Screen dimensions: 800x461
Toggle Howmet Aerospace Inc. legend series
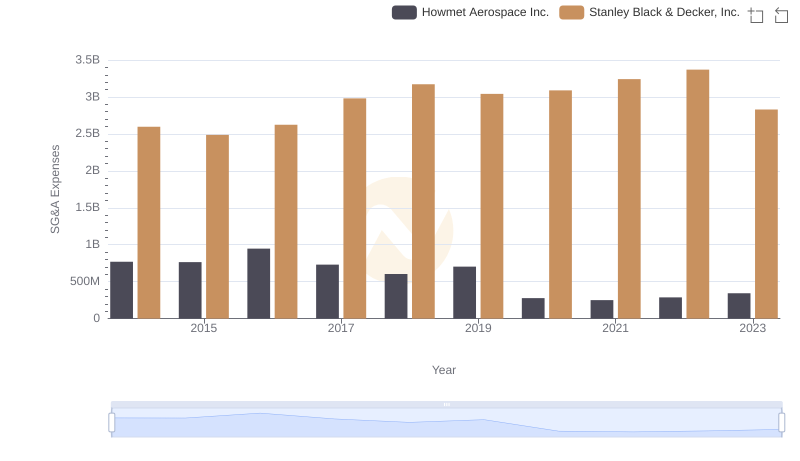pos(470,12)
